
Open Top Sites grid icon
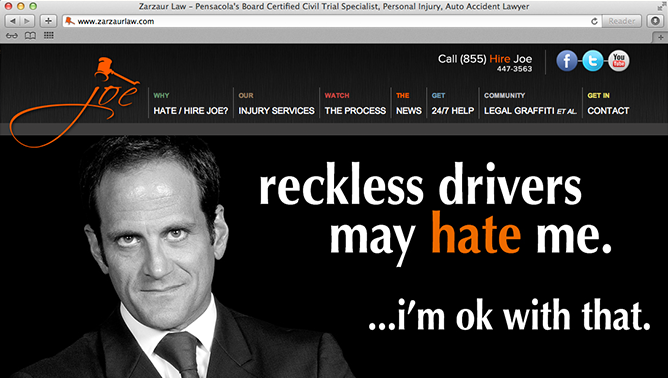click(x=49, y=35)
